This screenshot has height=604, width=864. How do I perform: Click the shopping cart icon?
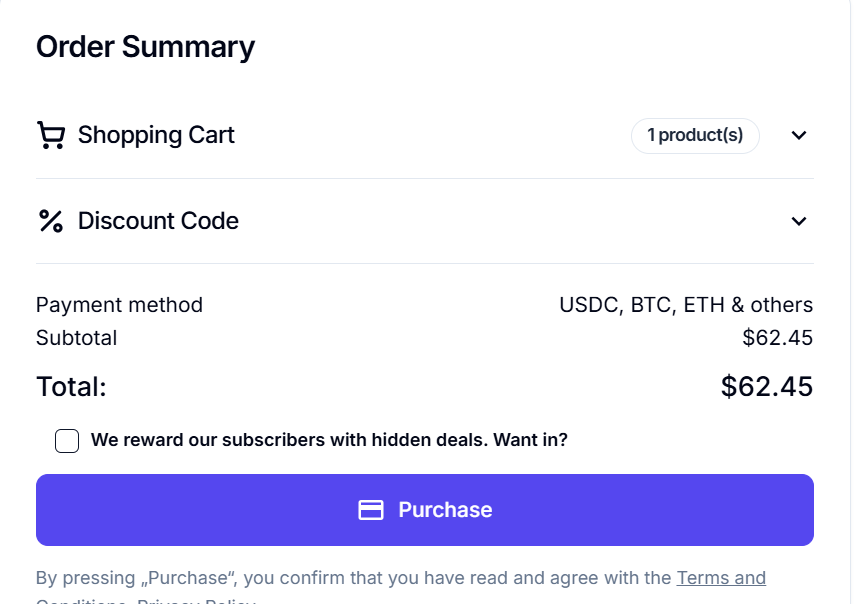click(x=51, y=135)
